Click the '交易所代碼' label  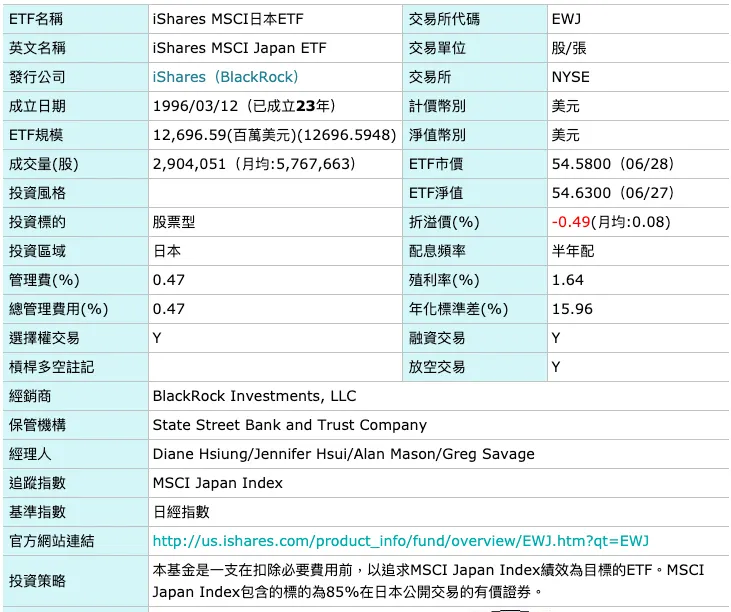click(444, 19)
